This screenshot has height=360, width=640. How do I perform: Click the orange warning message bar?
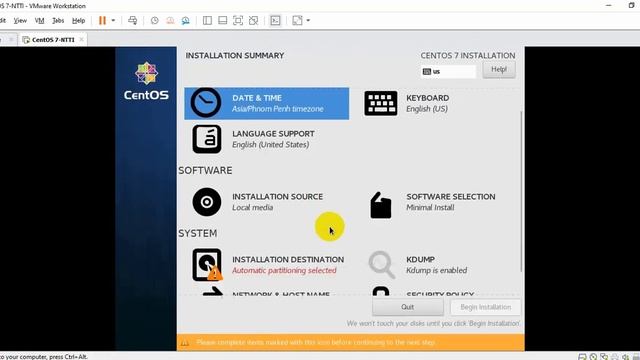pyautogui.click(x=351, y=342)
